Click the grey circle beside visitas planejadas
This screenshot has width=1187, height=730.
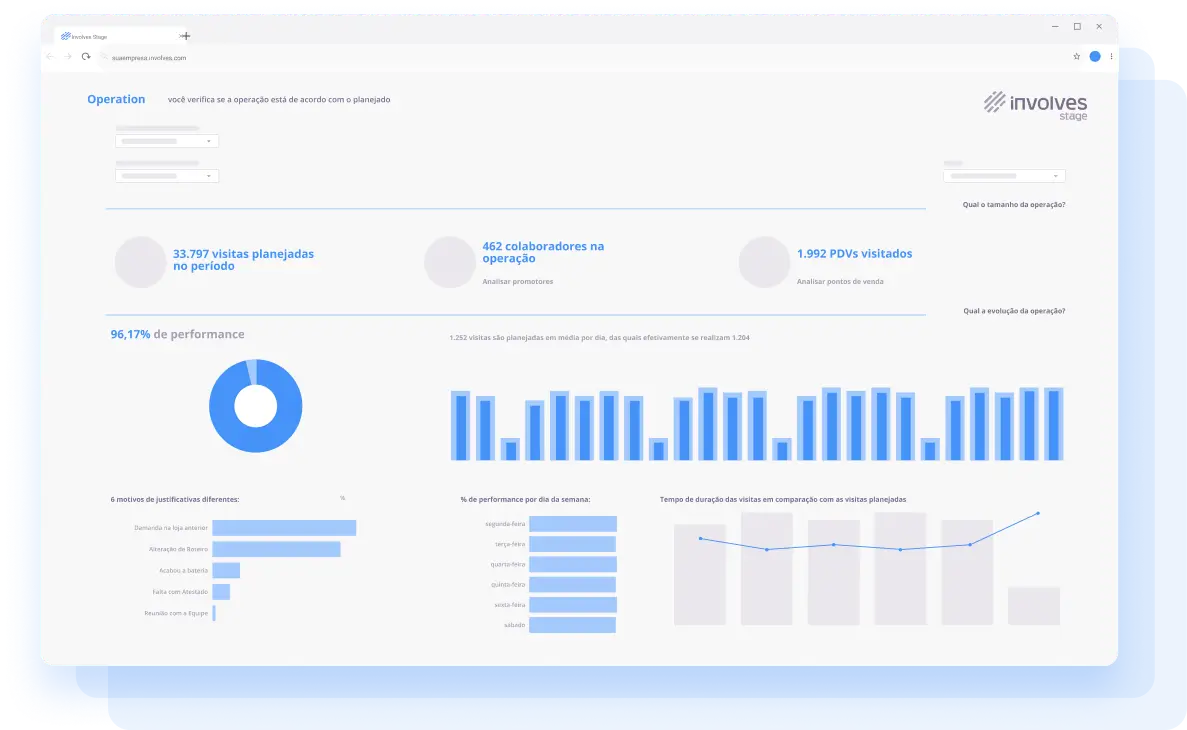click(x=140, y=262)
